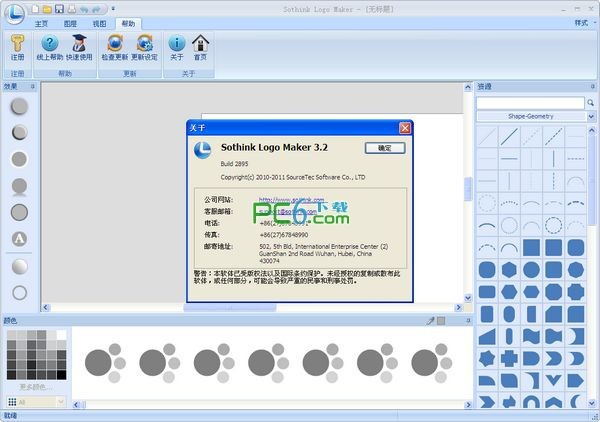Expand the quick access toolbar customize arrow
Viewport: 600px width, 422px height.
113,8
